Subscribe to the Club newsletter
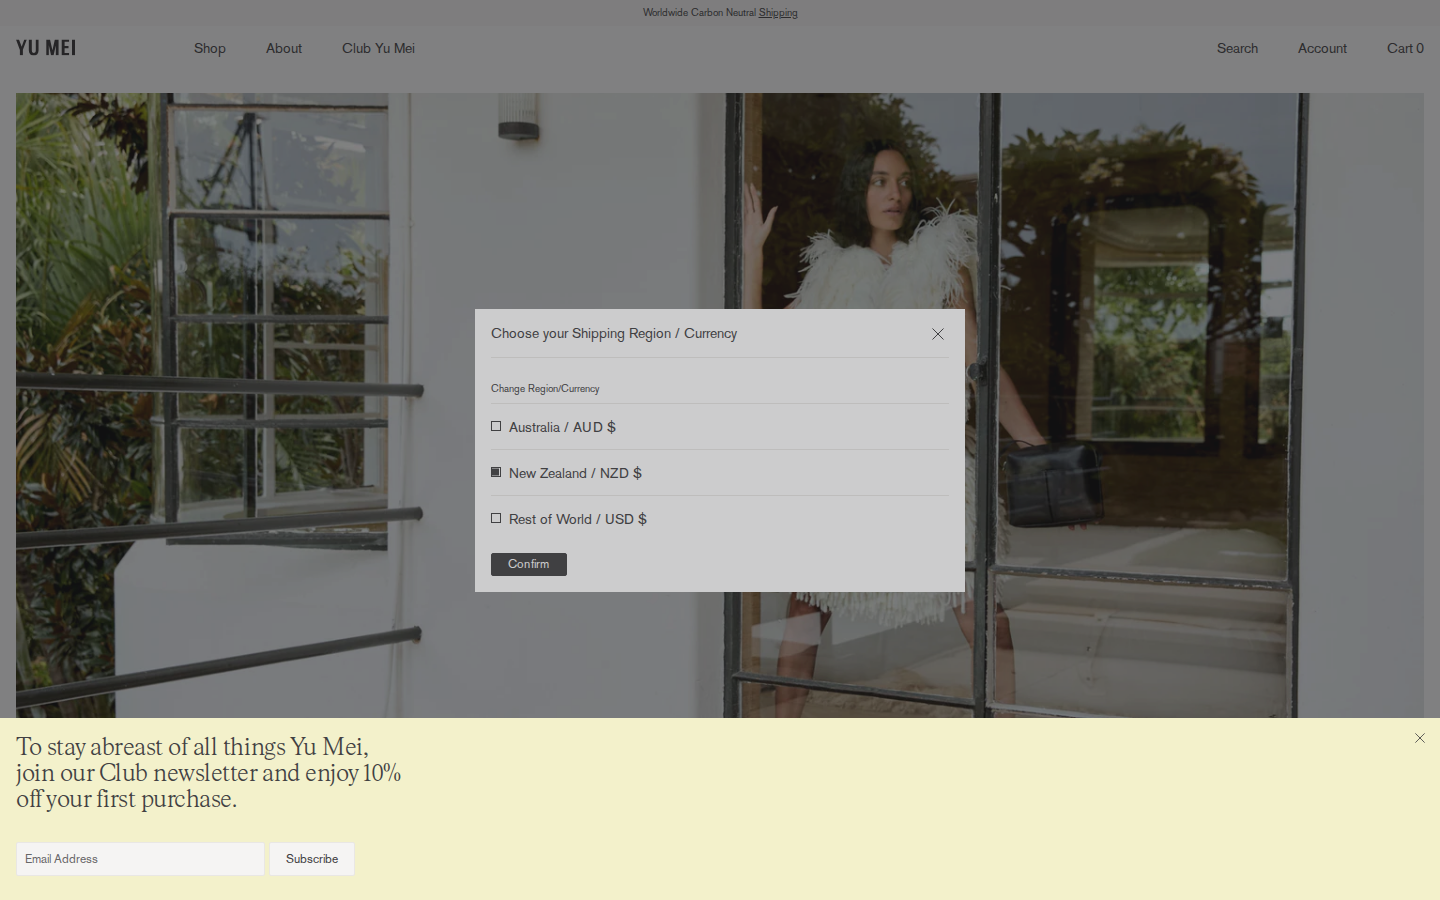 [x=312, y=859]
